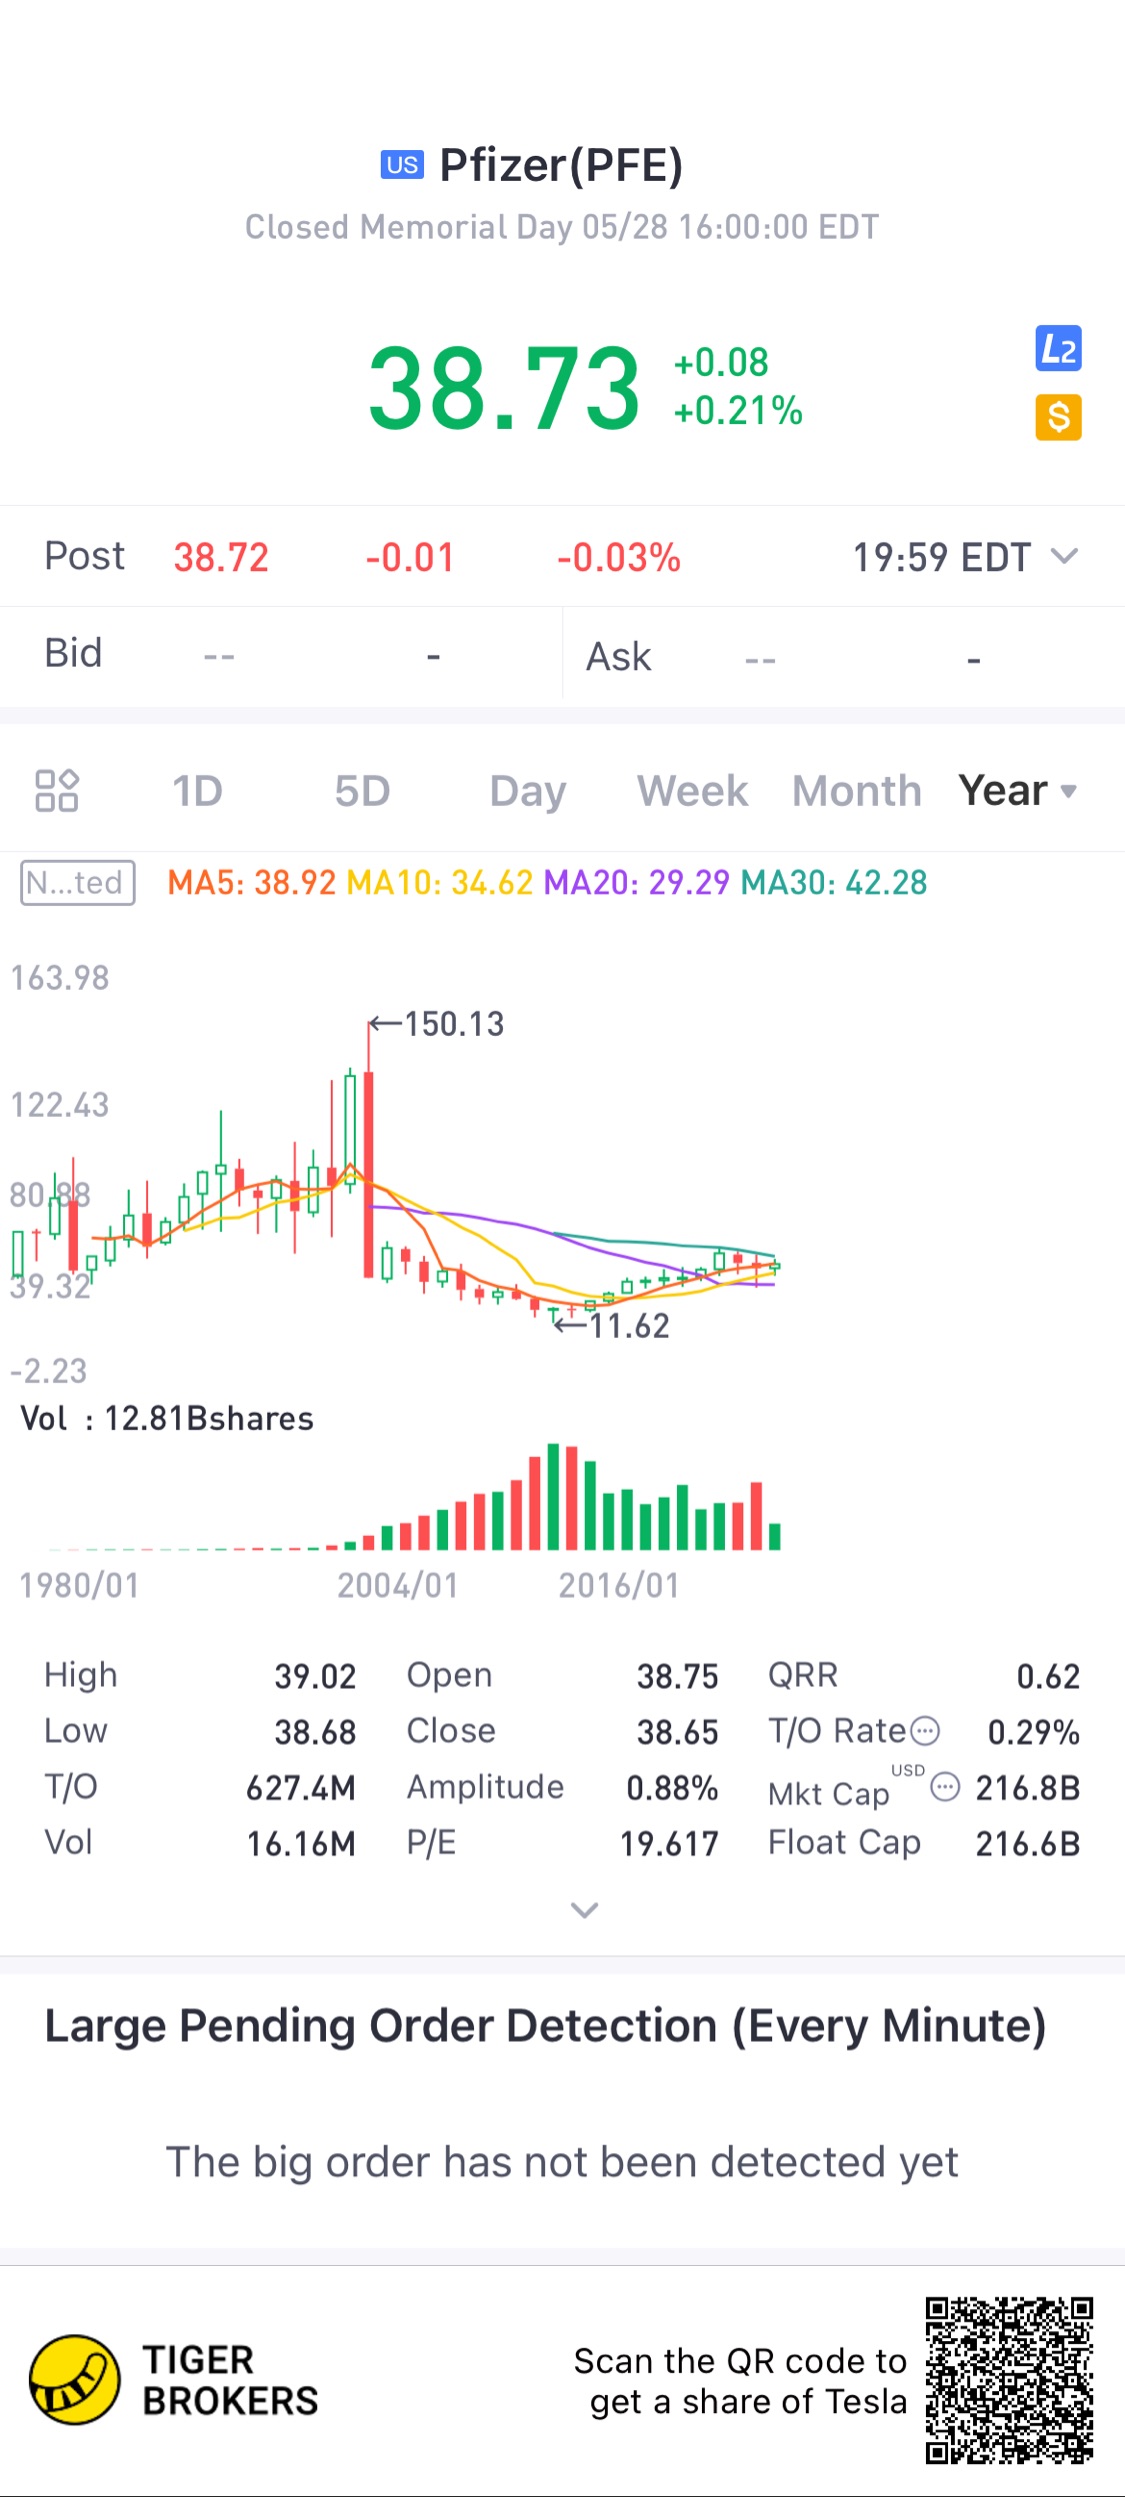Tap Large Pending Order Detection heading

tap(545, 2026)
